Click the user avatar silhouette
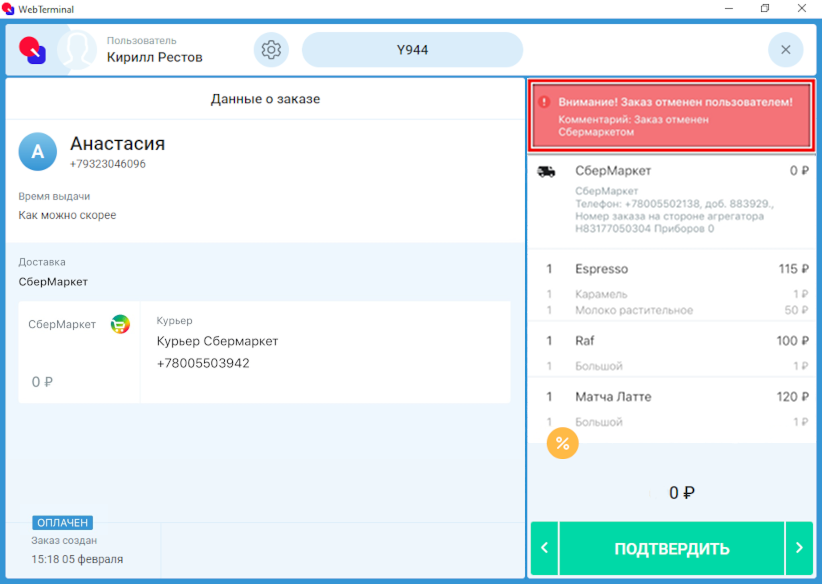 coord(77,50)
